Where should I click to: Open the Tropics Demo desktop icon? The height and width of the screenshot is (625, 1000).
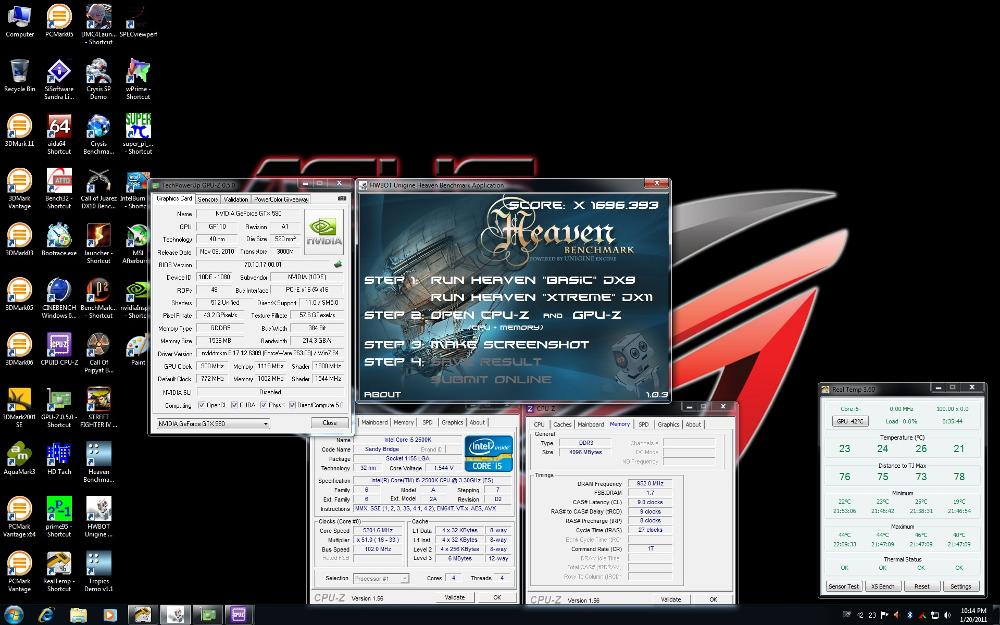click(x=98, y=572)
